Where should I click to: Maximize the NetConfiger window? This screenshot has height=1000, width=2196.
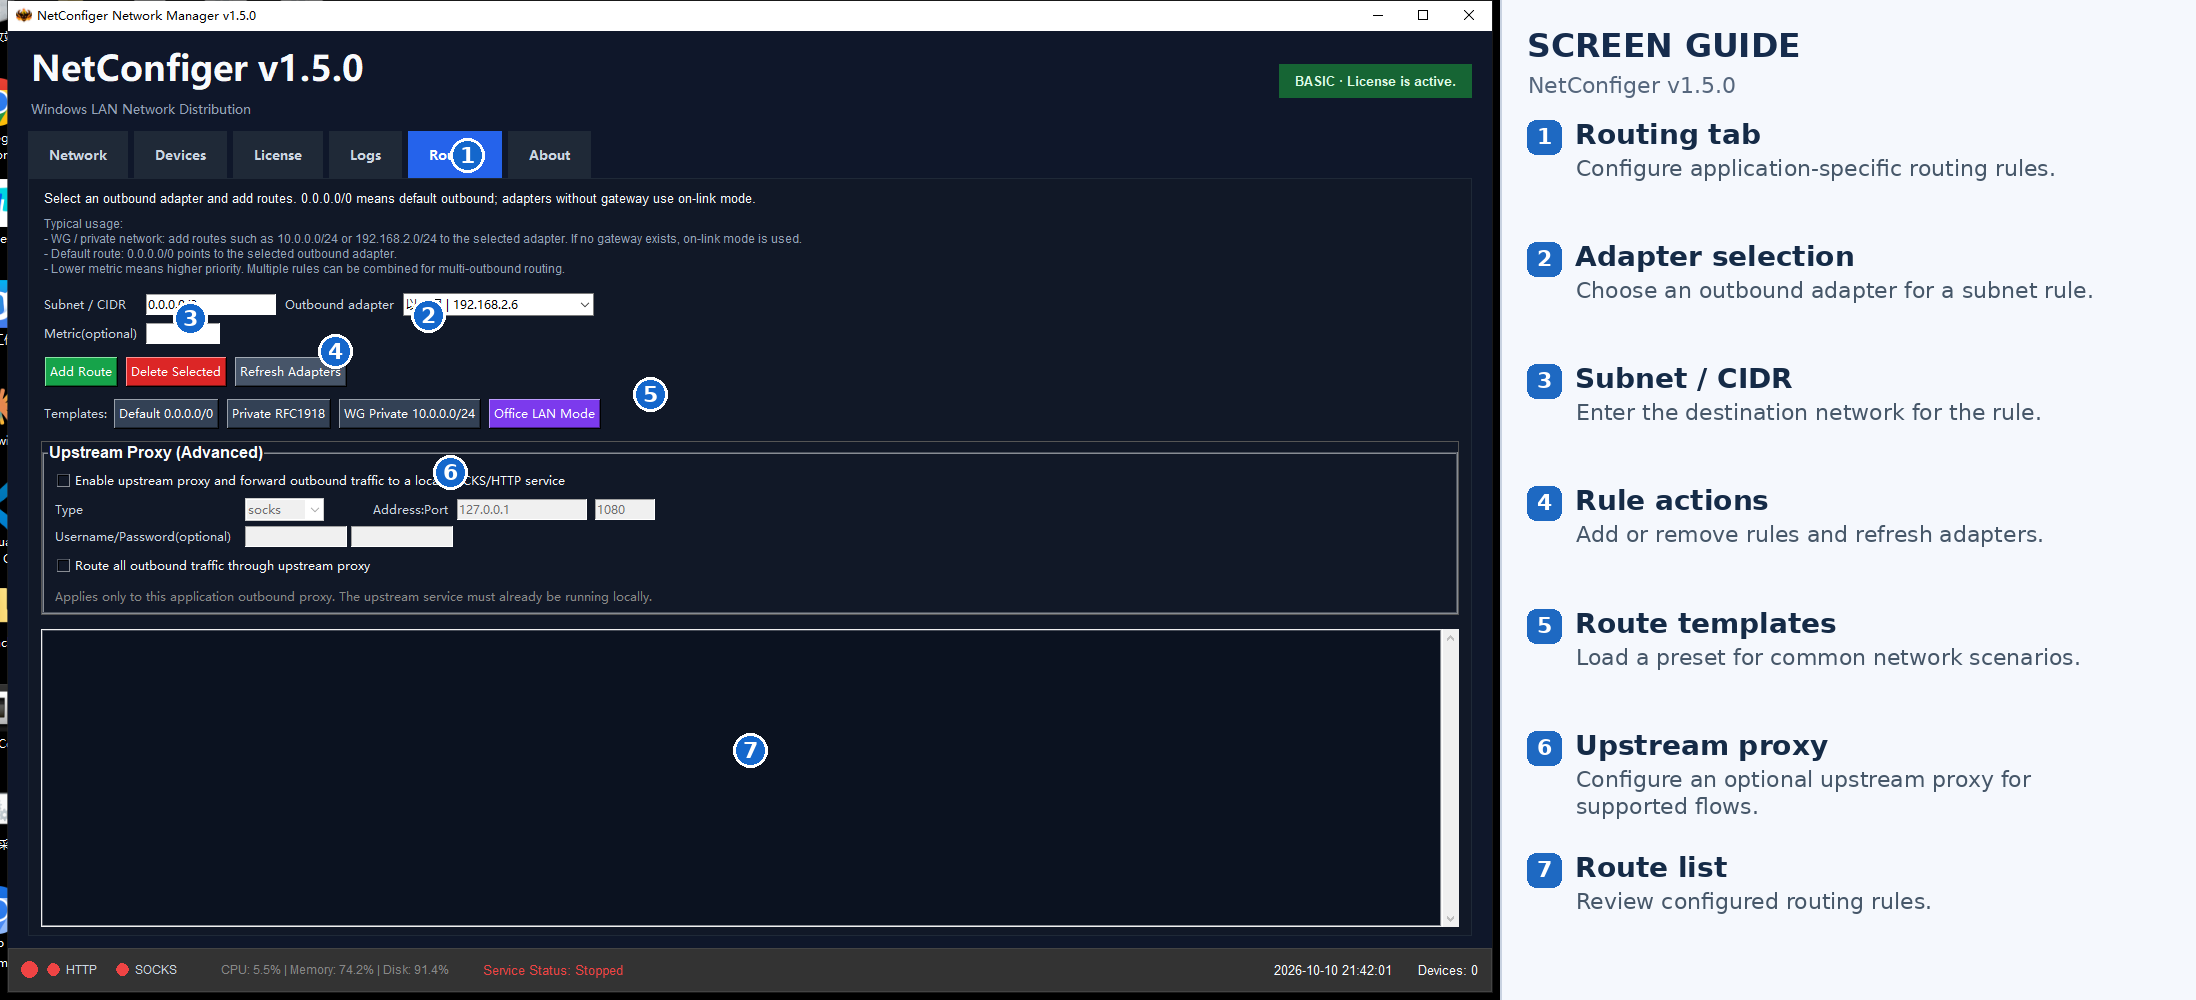click(1423, 15)
